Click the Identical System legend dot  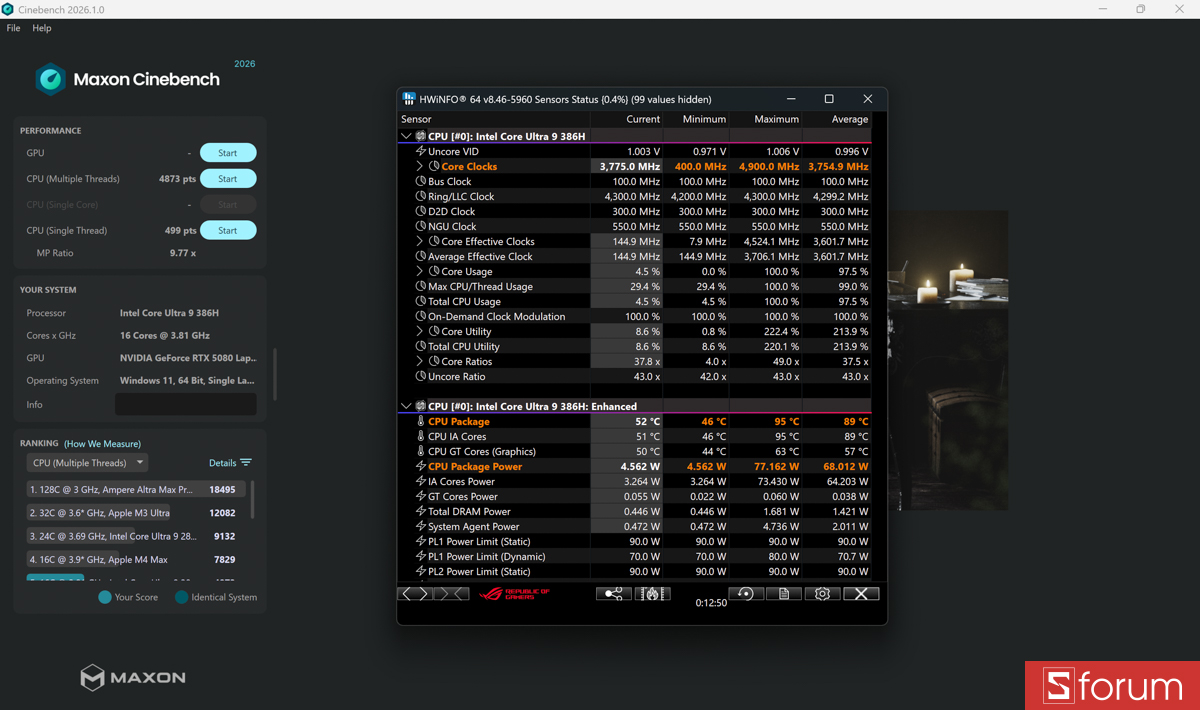[181, 597]
